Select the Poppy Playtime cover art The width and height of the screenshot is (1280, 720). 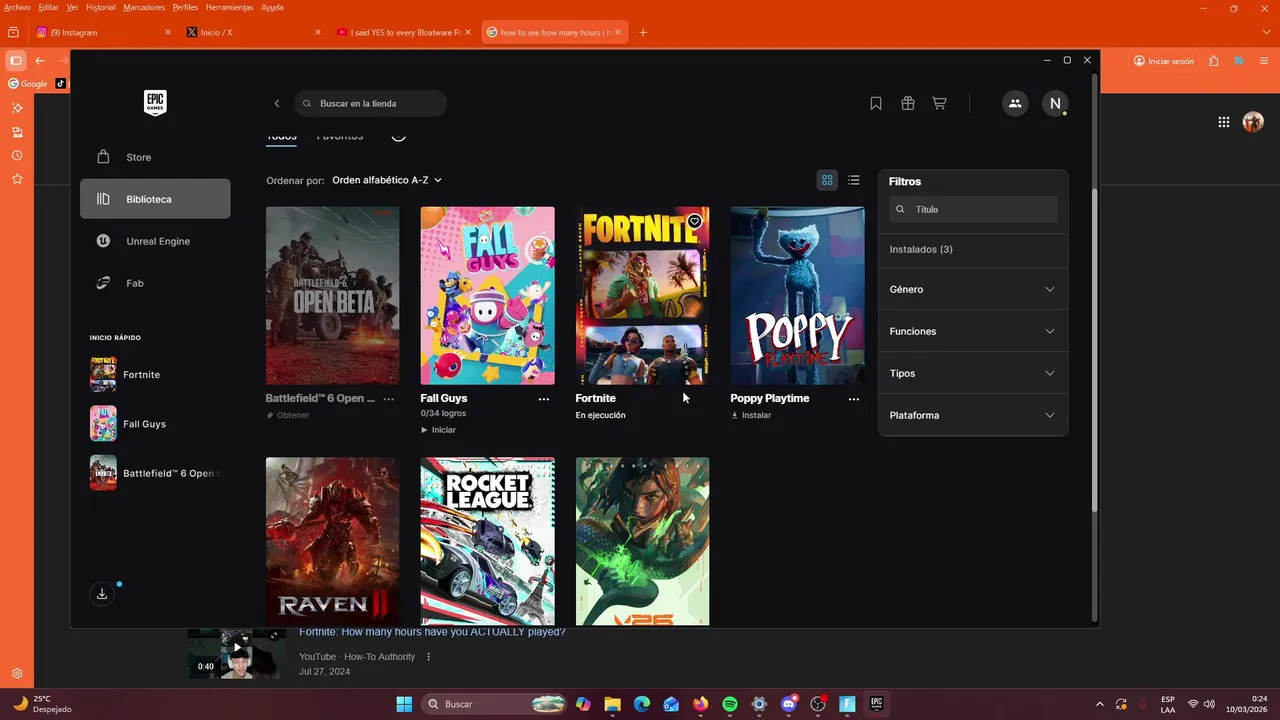[x=798, y=296]
